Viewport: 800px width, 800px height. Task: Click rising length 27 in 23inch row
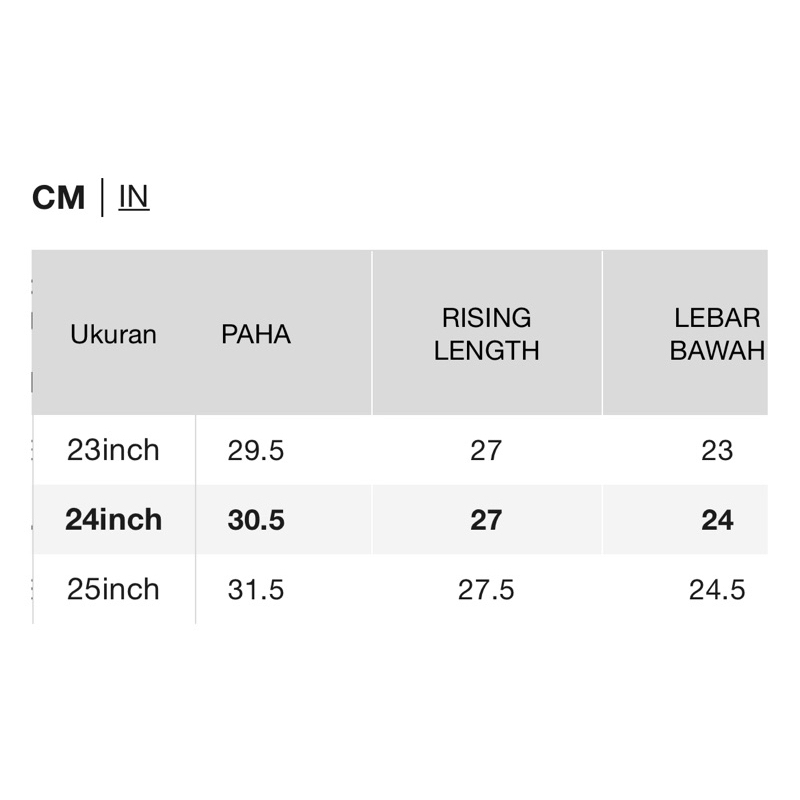click(x=486, y=451)
